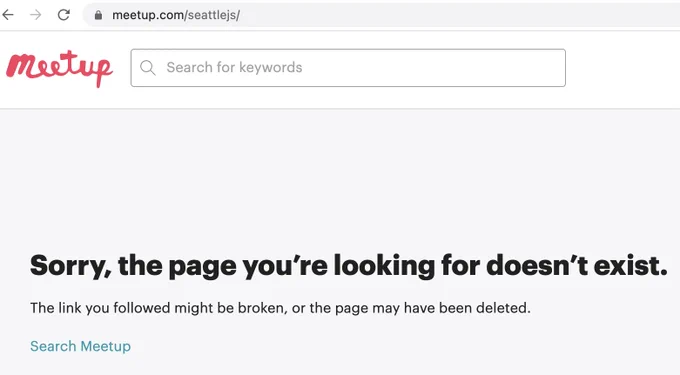
Task: Click the "link you followed might be broken" text
Action: coord(167,308)
